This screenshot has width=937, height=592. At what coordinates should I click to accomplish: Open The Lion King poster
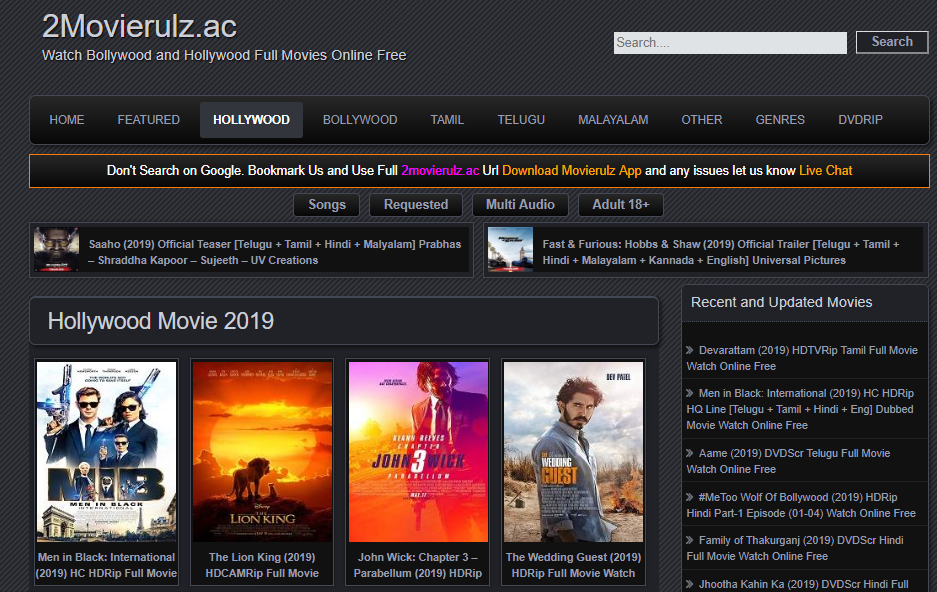[262, 452]
